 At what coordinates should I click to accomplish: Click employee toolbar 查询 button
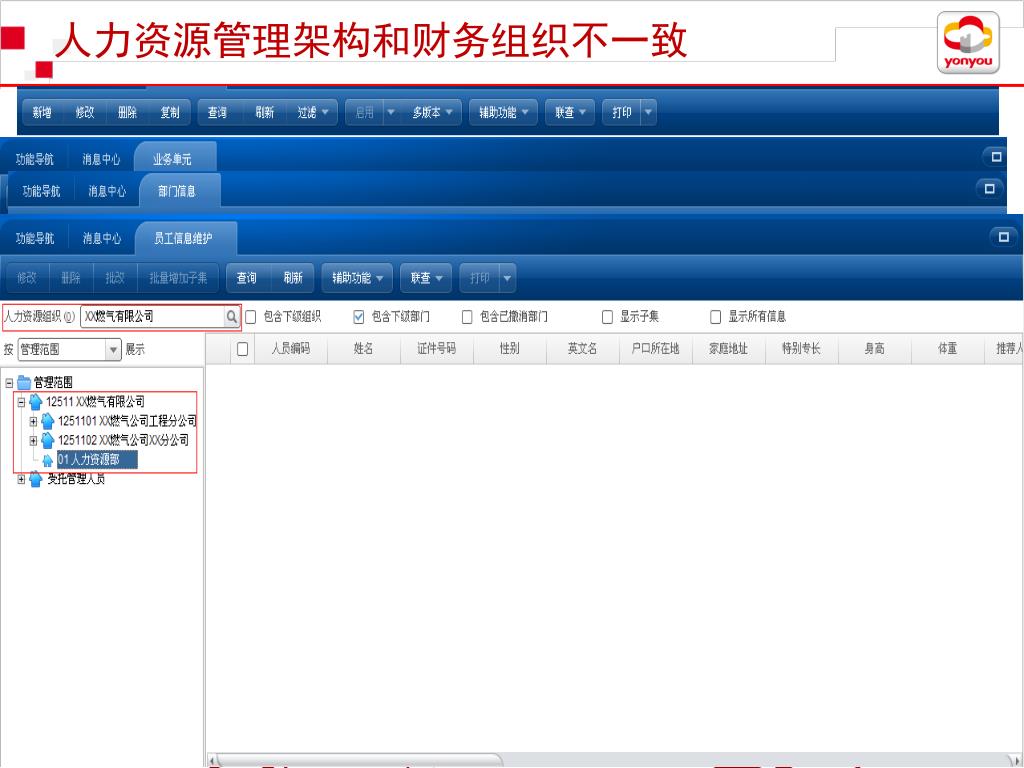pyautogui.click(x=246, y=278)
